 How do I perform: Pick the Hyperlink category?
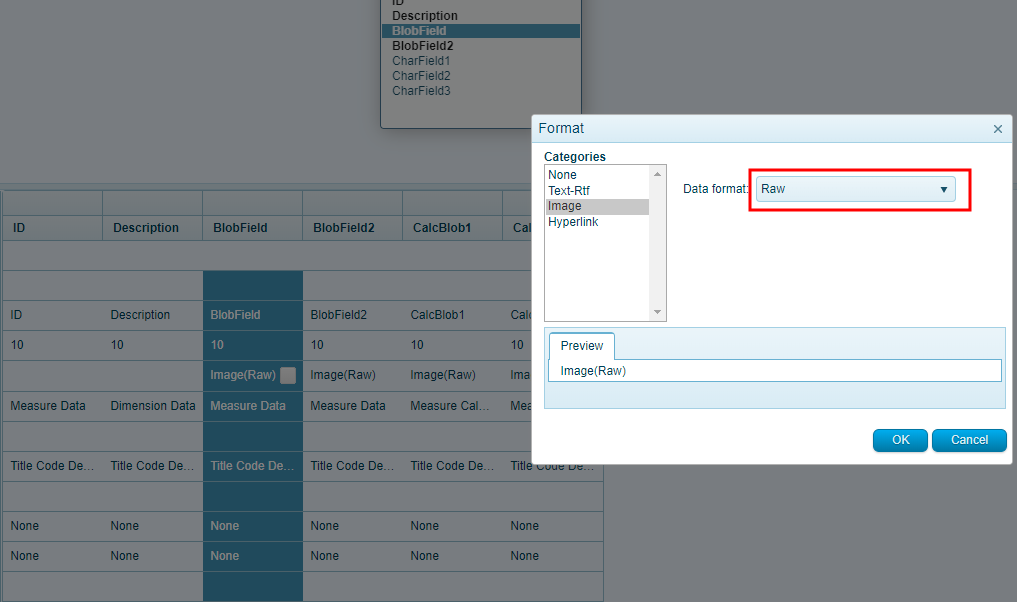coord(573,222)
